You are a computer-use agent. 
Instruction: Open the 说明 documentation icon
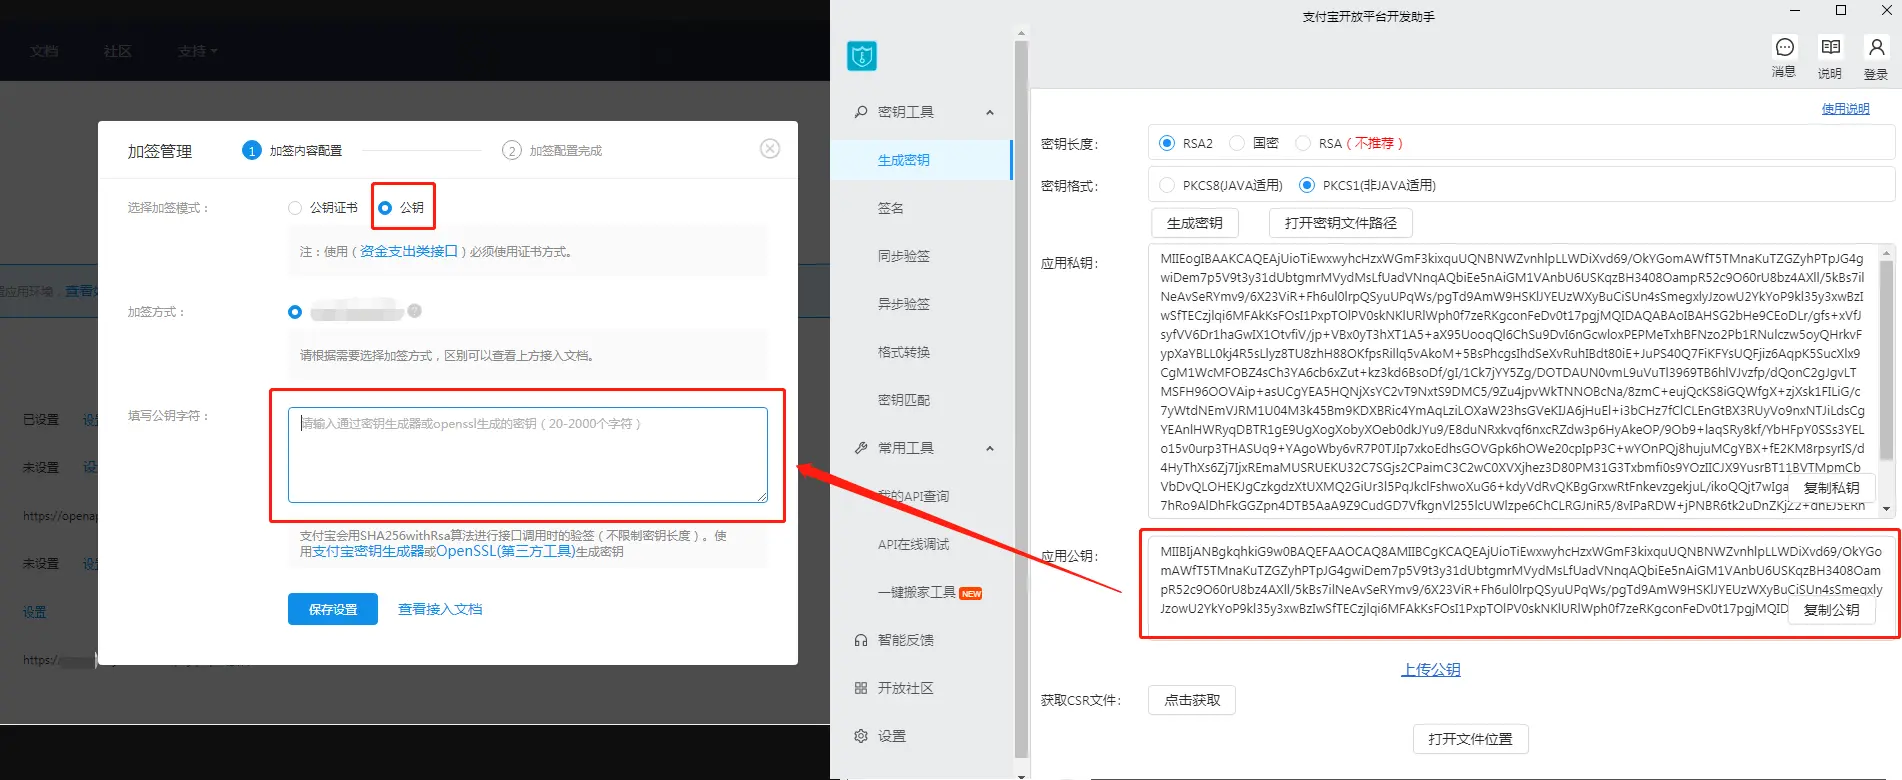[1830, 48]
